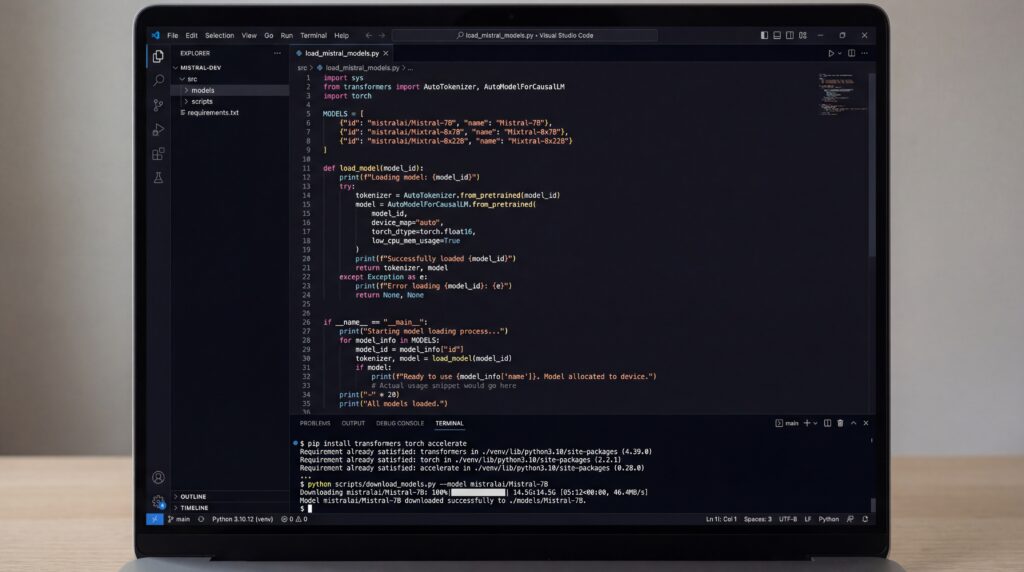Toggle the secondary side bar visibility

click(790, 35)
